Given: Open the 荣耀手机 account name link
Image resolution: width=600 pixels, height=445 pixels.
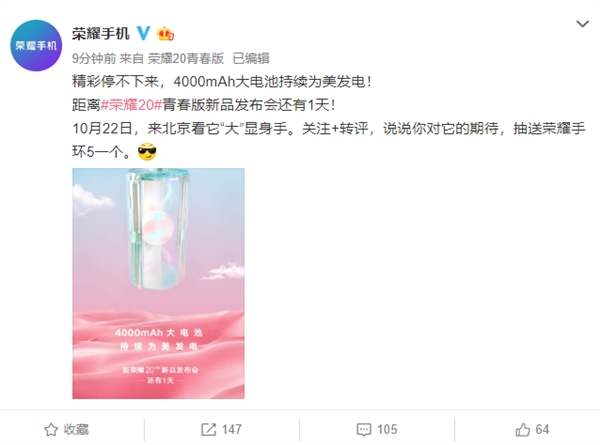Looking at the screenshot, I should 101,34.
